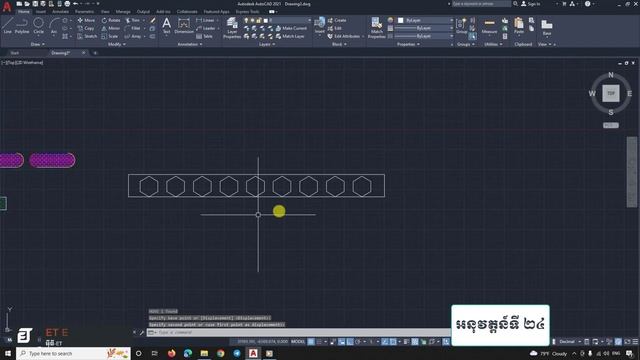640x360 pixels.
Task: Expand the Block panel
Action: (339, 44)
